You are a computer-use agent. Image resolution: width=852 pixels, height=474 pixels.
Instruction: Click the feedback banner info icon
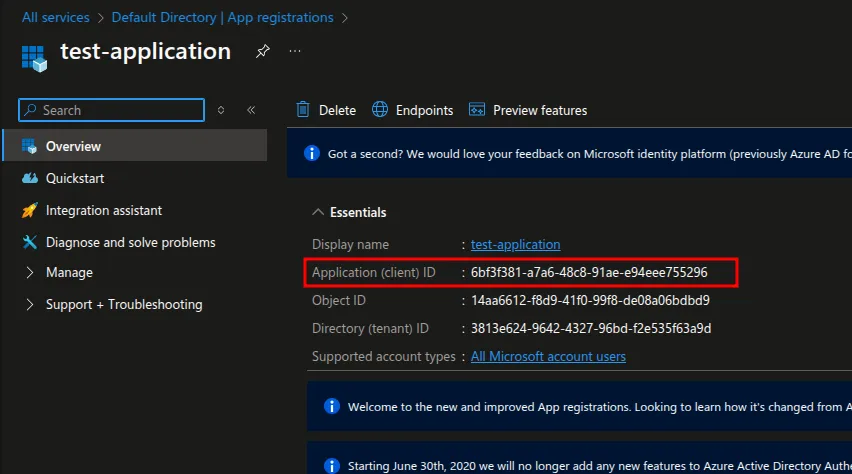point(312,153)
